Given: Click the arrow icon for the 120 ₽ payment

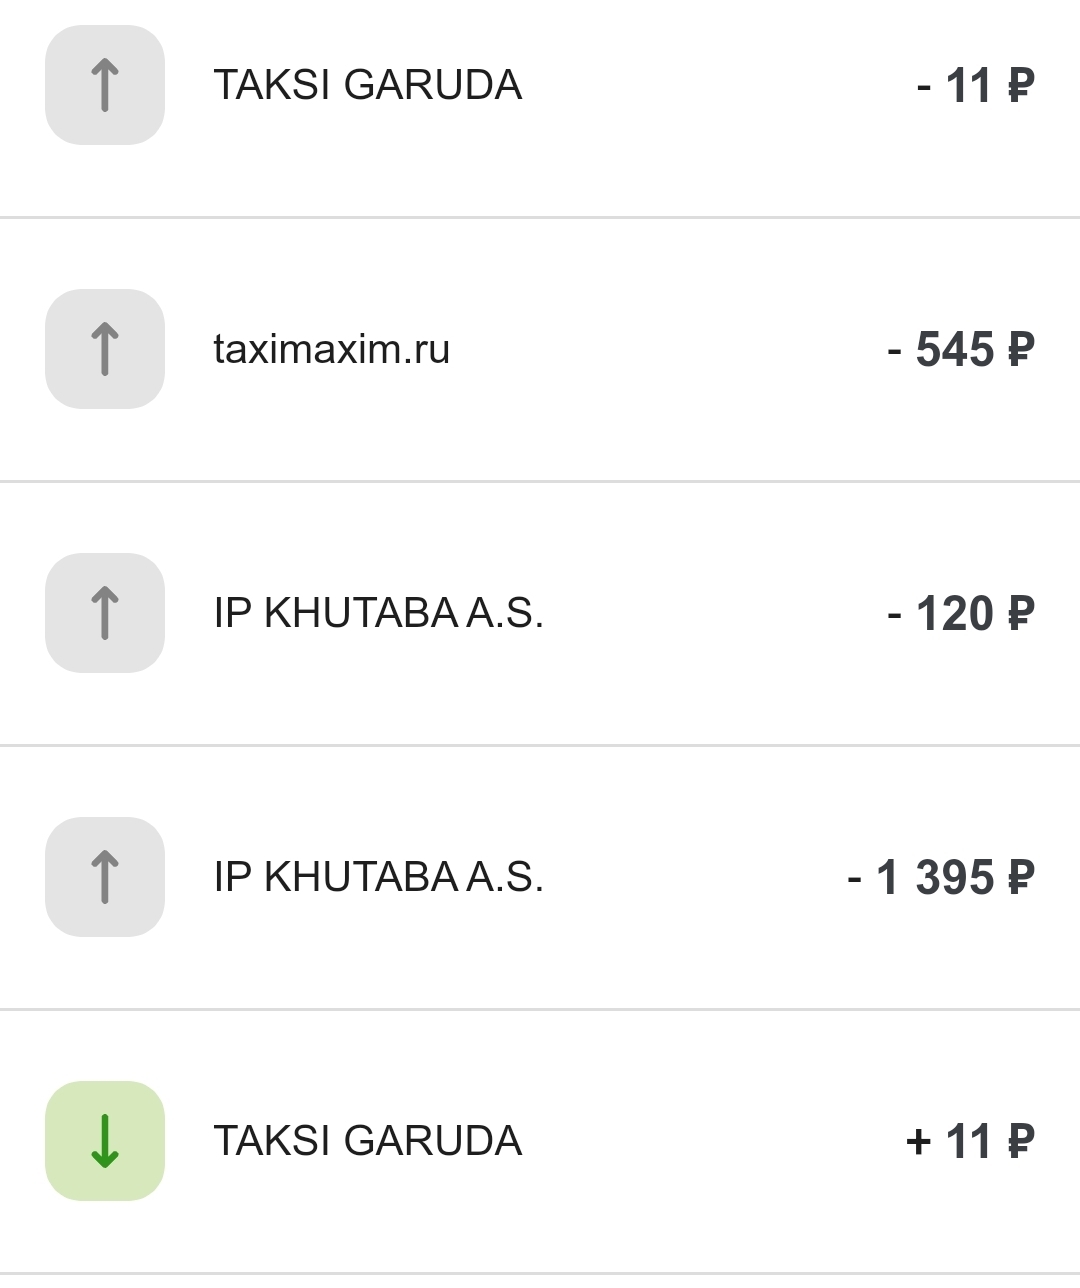Looking at the screenshot, I should (105, 613).
